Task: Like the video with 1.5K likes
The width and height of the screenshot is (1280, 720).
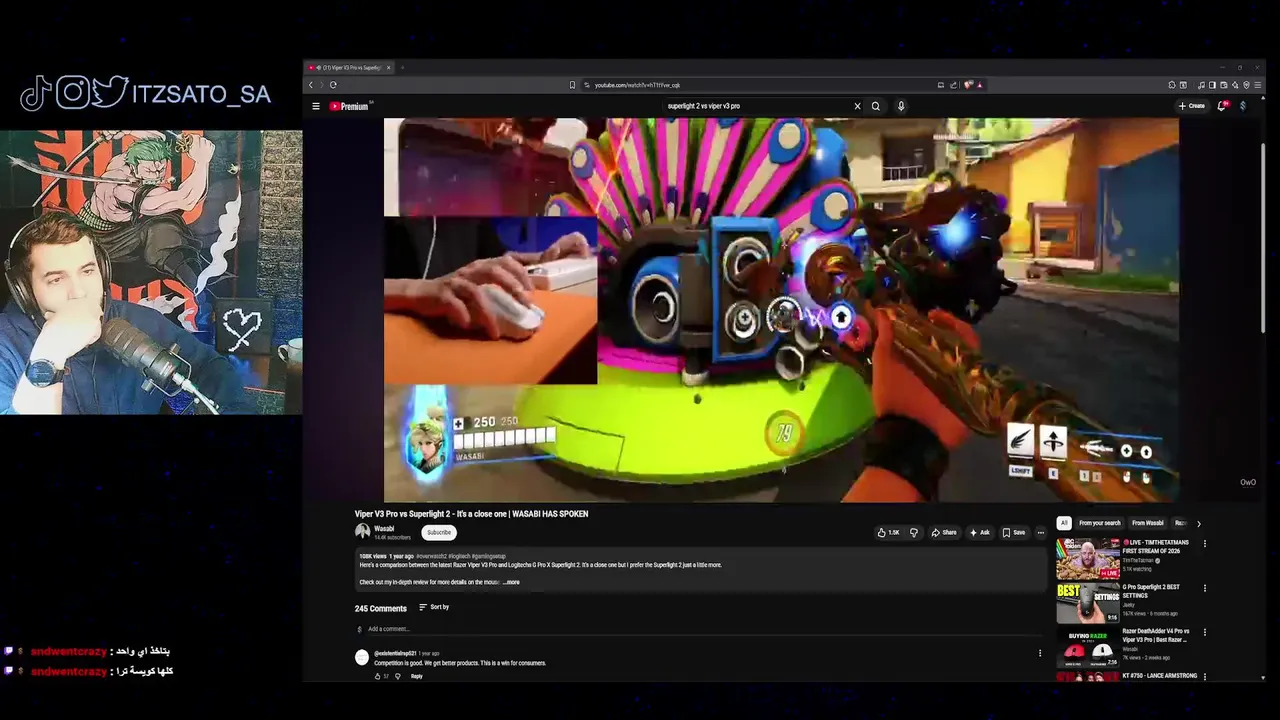Action: click(x=888, y=532)
